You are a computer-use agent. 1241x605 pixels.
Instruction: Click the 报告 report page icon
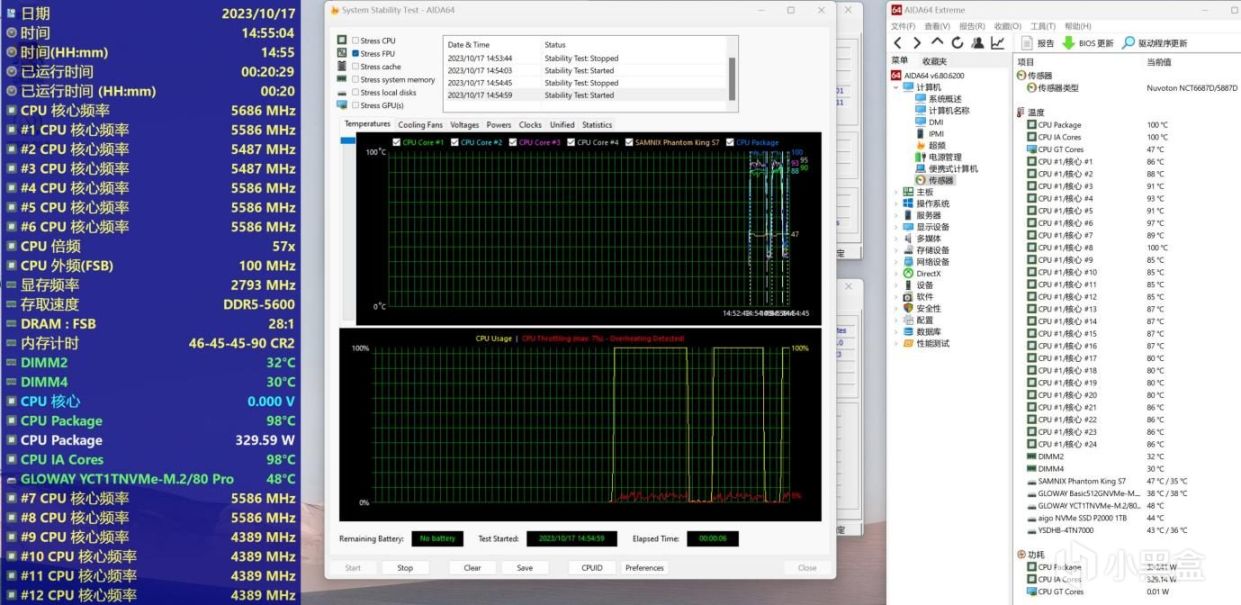click(x=1026, y=43)
